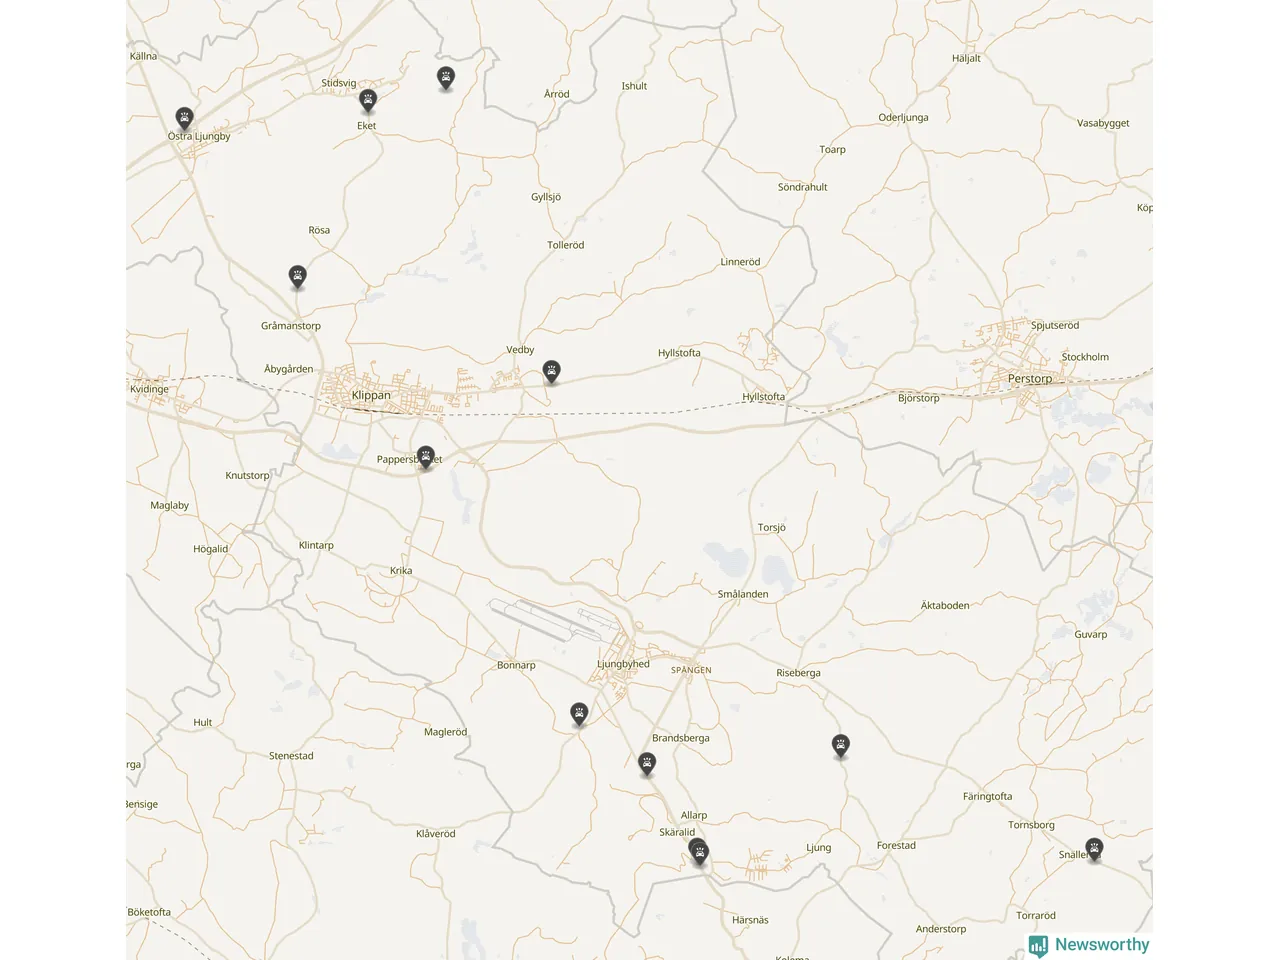Click the car marker east of Stidsvig
The width and height of the screenshot is (1280, 960).
point(446,78)
